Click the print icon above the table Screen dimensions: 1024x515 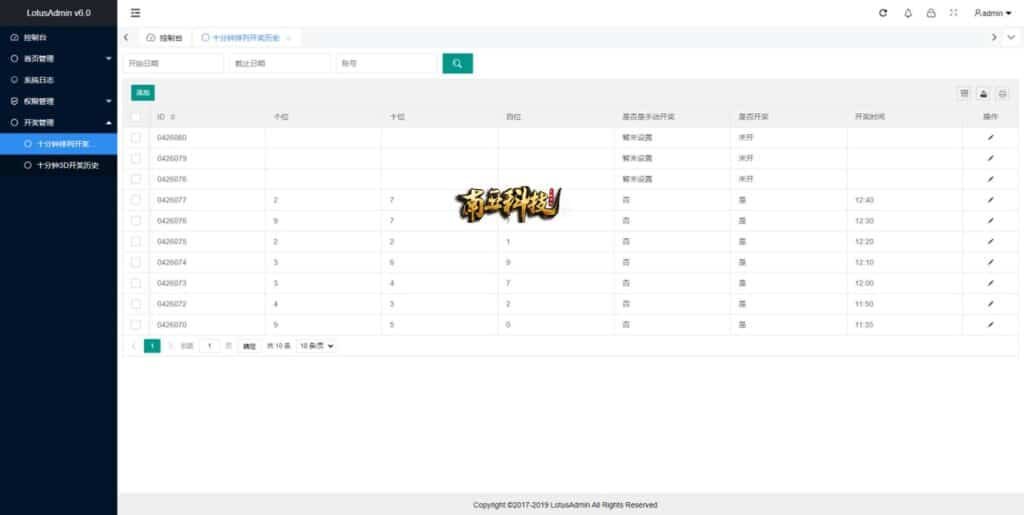pos(1002,93)
